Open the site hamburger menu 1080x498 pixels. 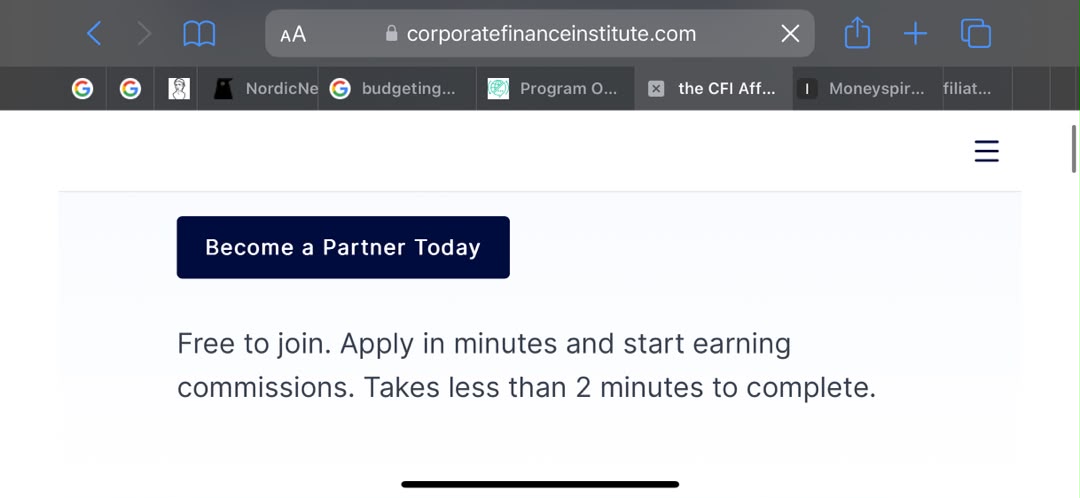pos(986,151)
